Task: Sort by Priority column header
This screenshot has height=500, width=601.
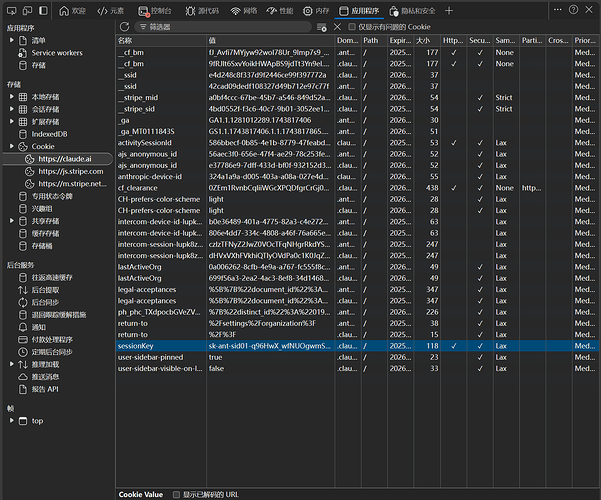Action: tap(585, 40)
